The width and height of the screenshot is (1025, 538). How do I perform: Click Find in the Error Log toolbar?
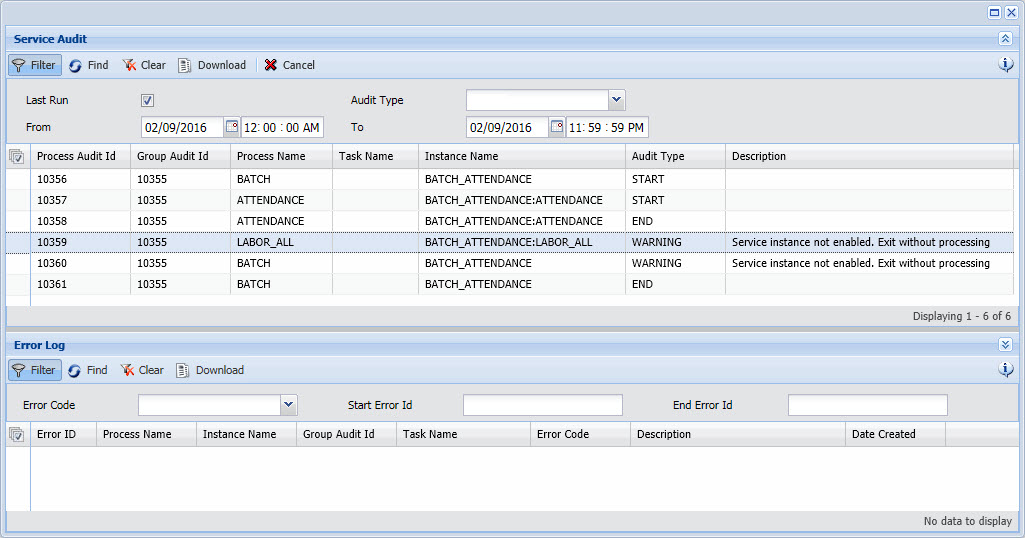pyautogui.click(x=87, y=370)
